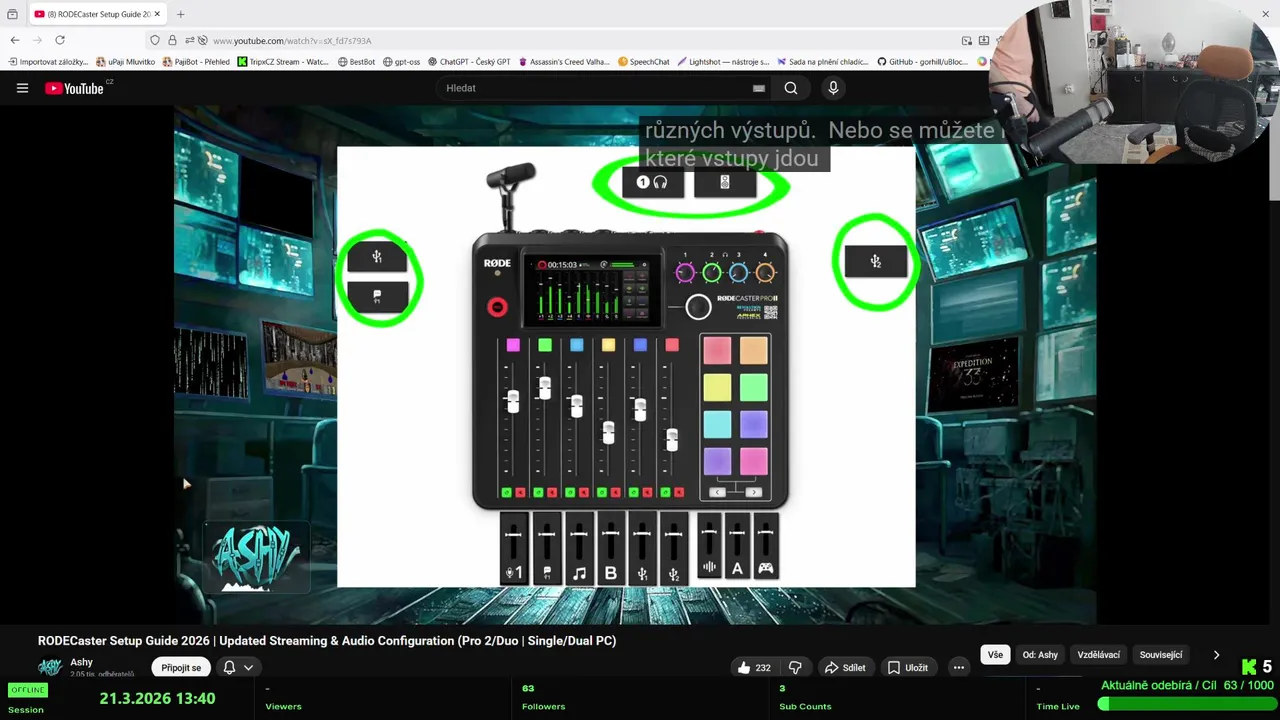Open the browser tab list icon
1280x720 pixels.
(x=12, y=14)
